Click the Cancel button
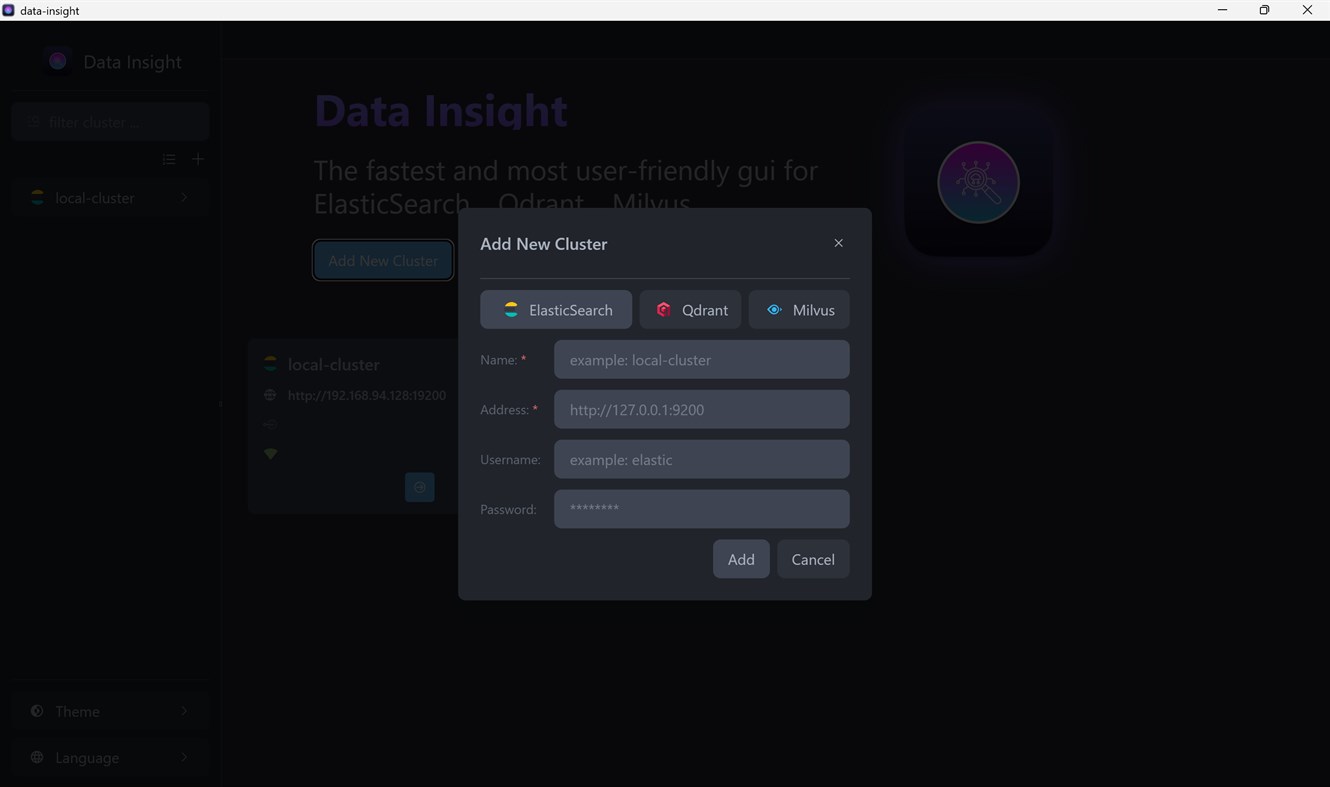This screenshot has width=1330, height=787. (x=813, y=559)
